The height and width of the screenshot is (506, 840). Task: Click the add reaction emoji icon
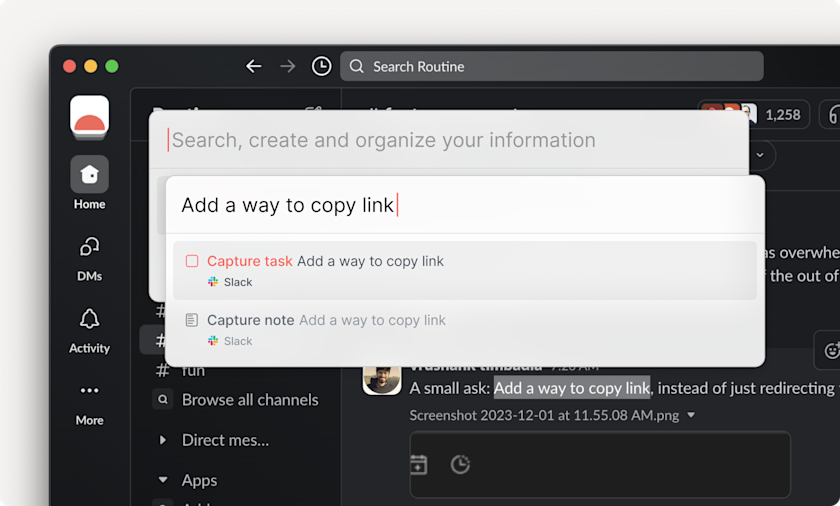831,351
